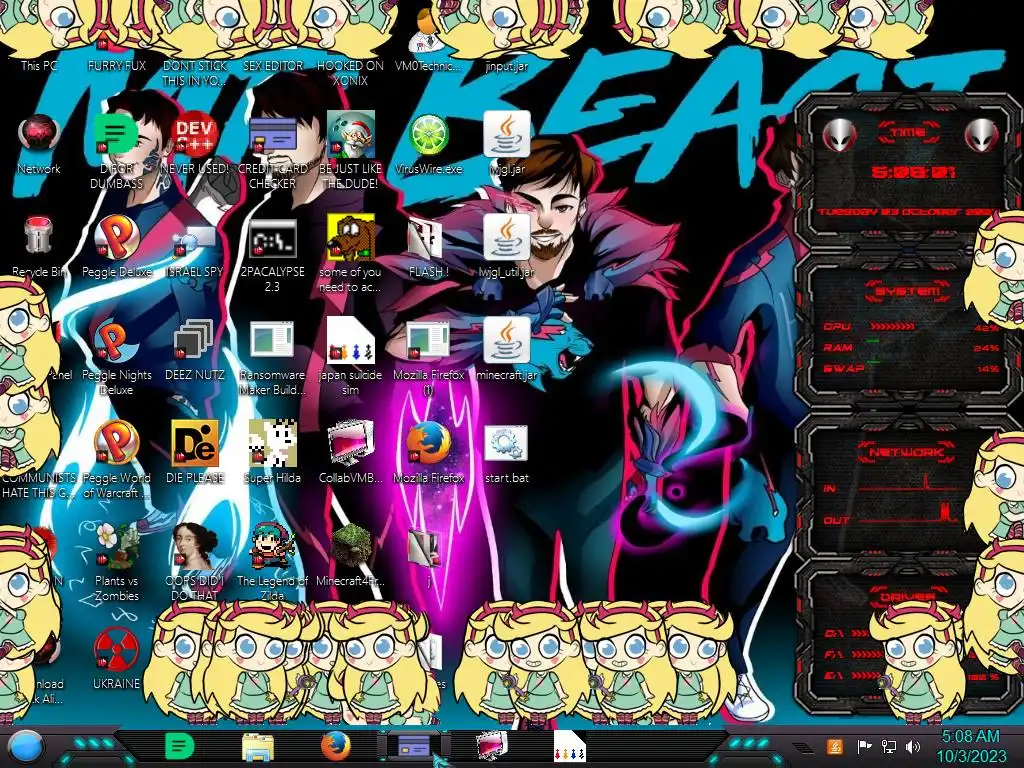Switch to CollabVM taskbar item

(492, 746)
